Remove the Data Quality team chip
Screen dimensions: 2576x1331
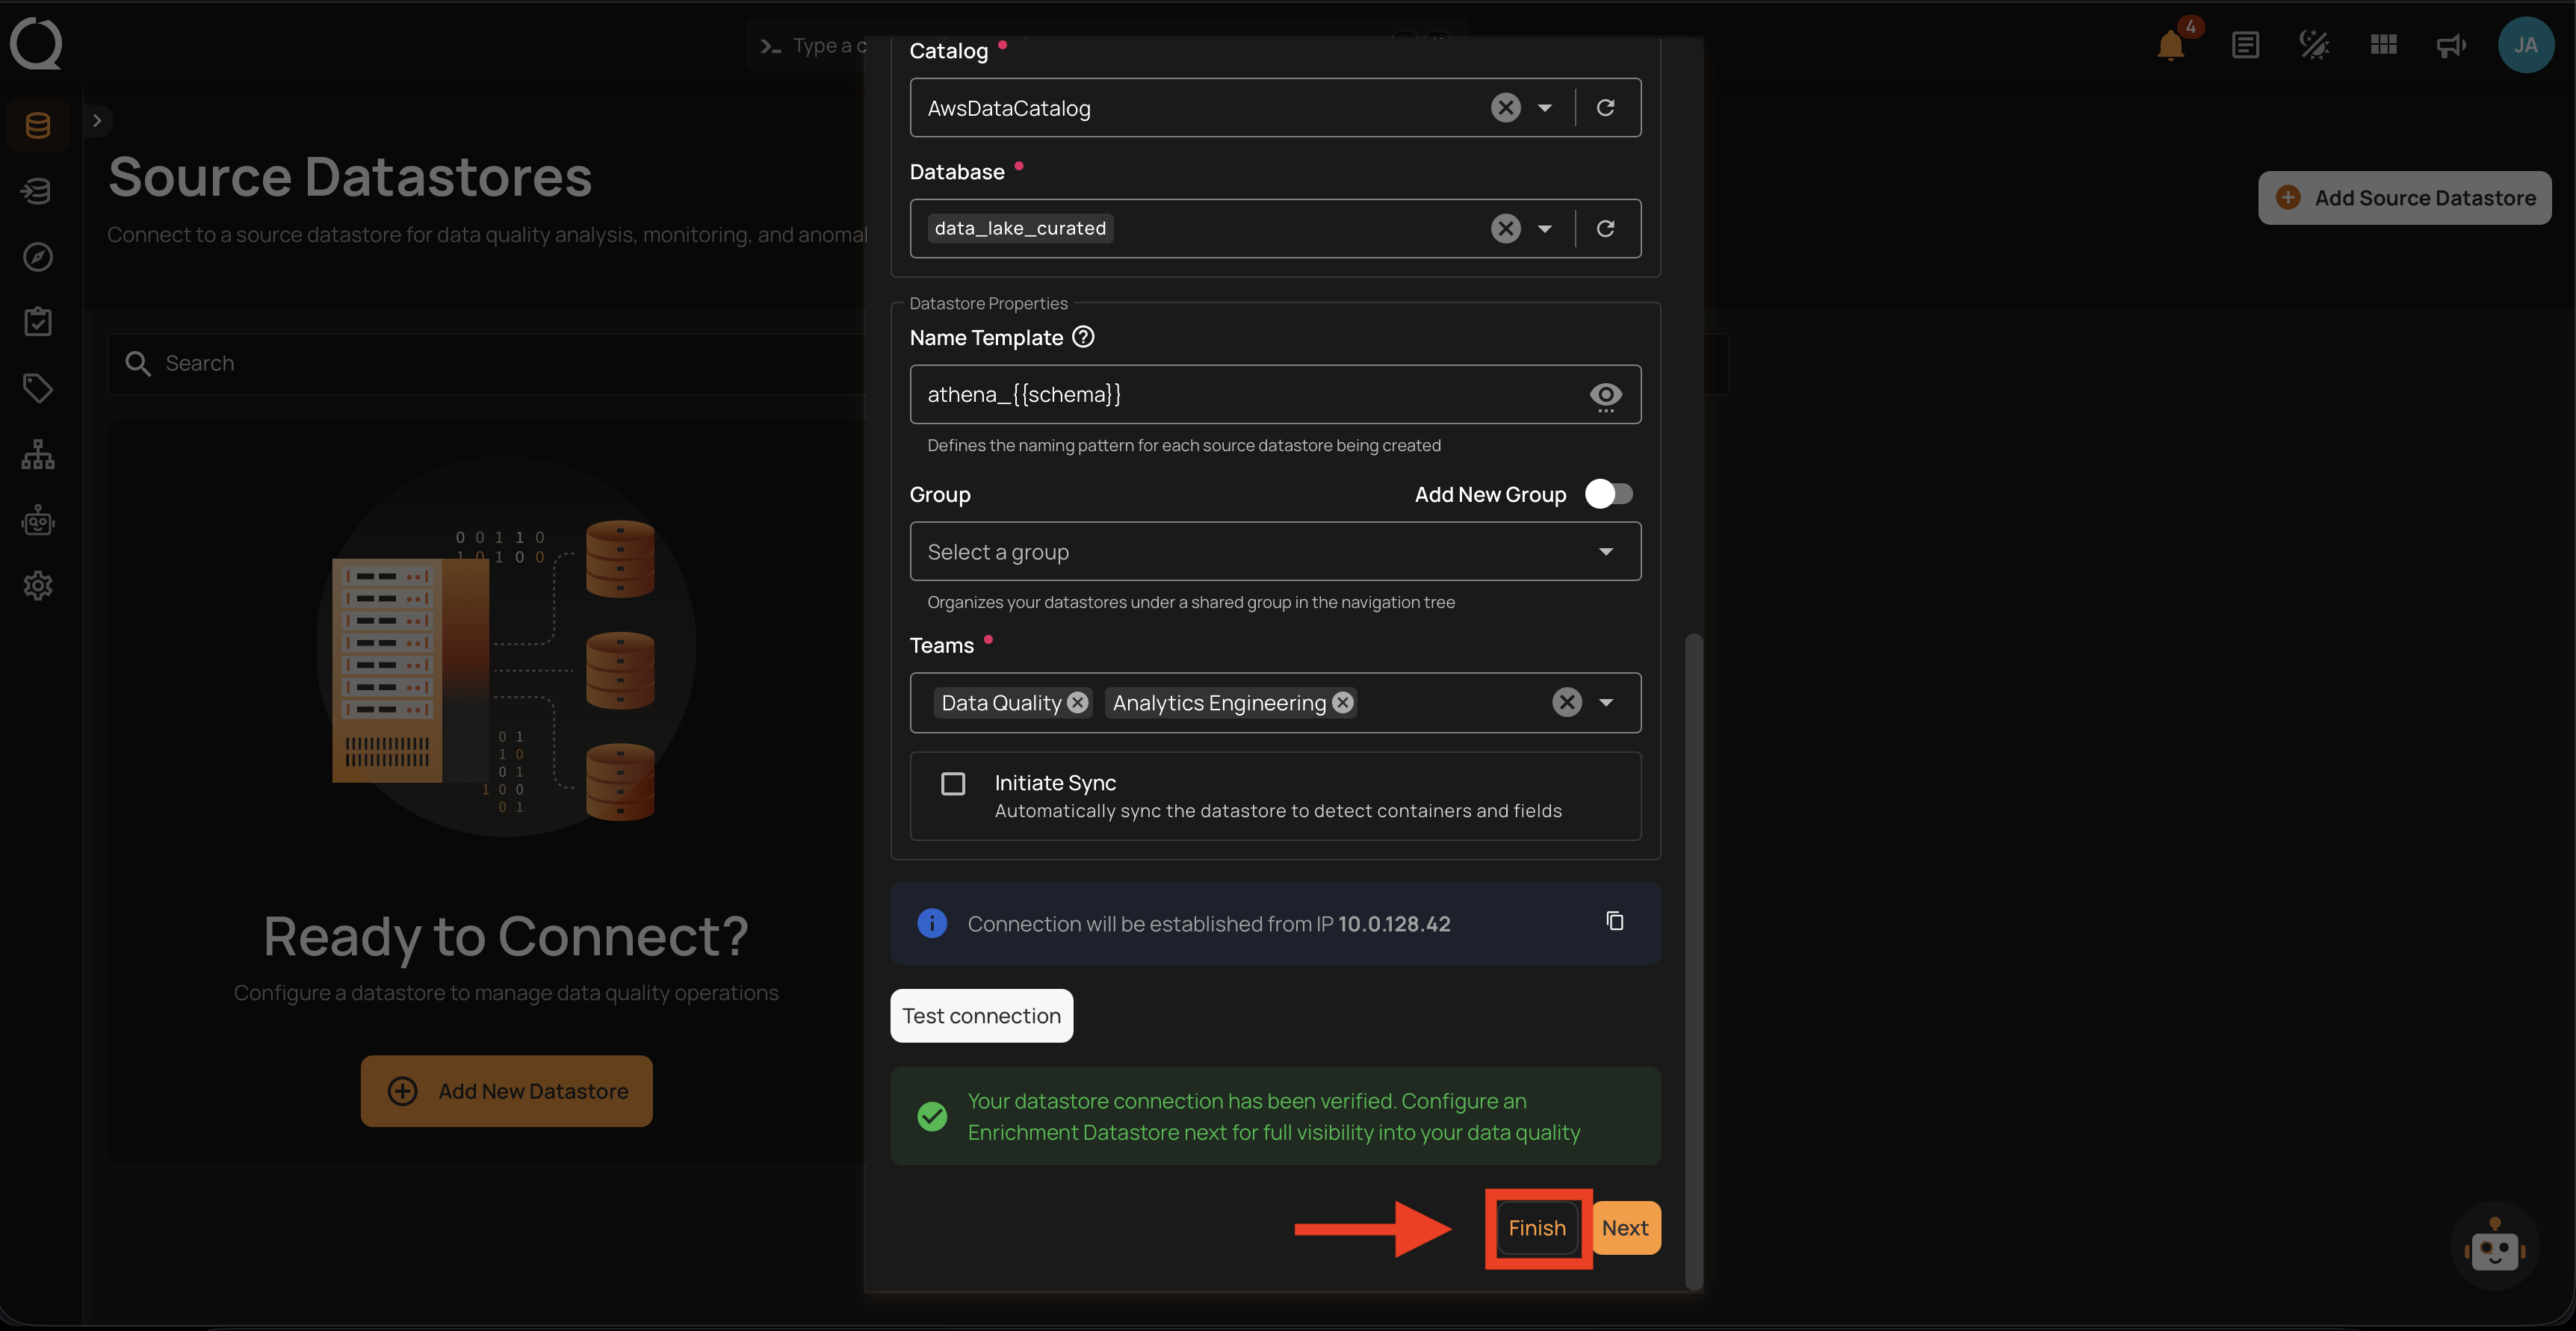(x=1077, y=703)
